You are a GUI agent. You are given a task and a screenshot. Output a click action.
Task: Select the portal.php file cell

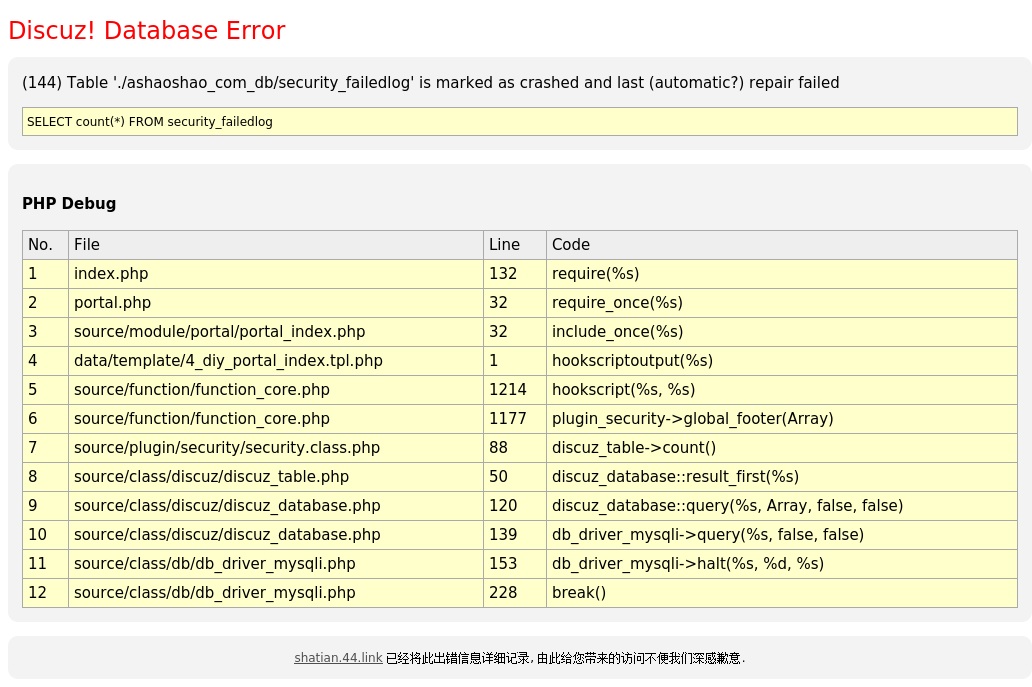[112, 303]
